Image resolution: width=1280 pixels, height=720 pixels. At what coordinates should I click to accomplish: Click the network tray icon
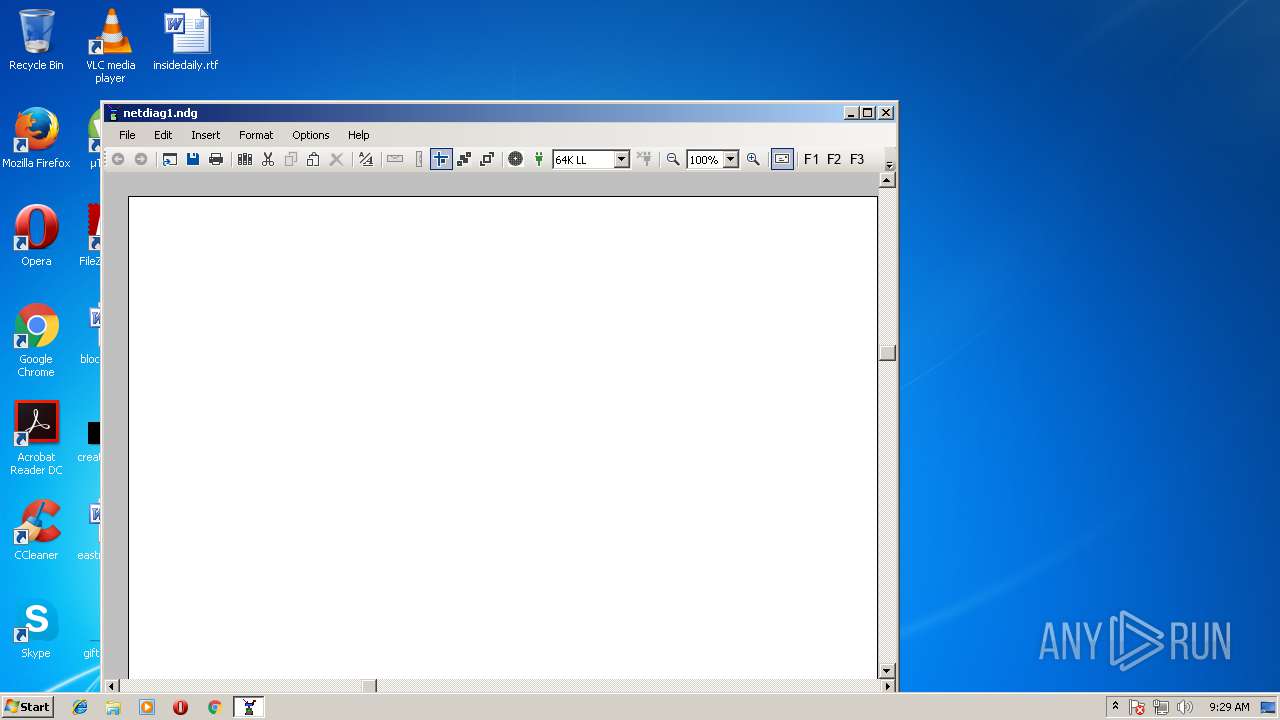(1161, 707)
